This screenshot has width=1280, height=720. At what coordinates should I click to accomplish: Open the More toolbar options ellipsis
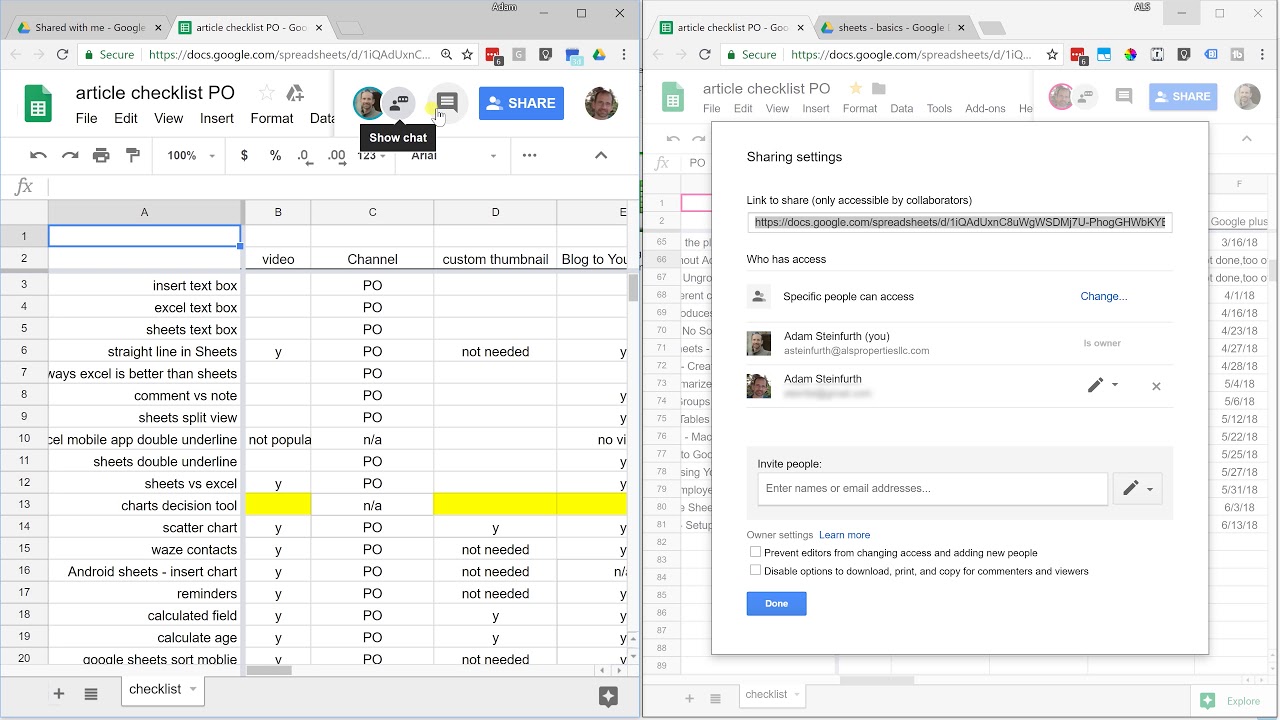[530, 155]
